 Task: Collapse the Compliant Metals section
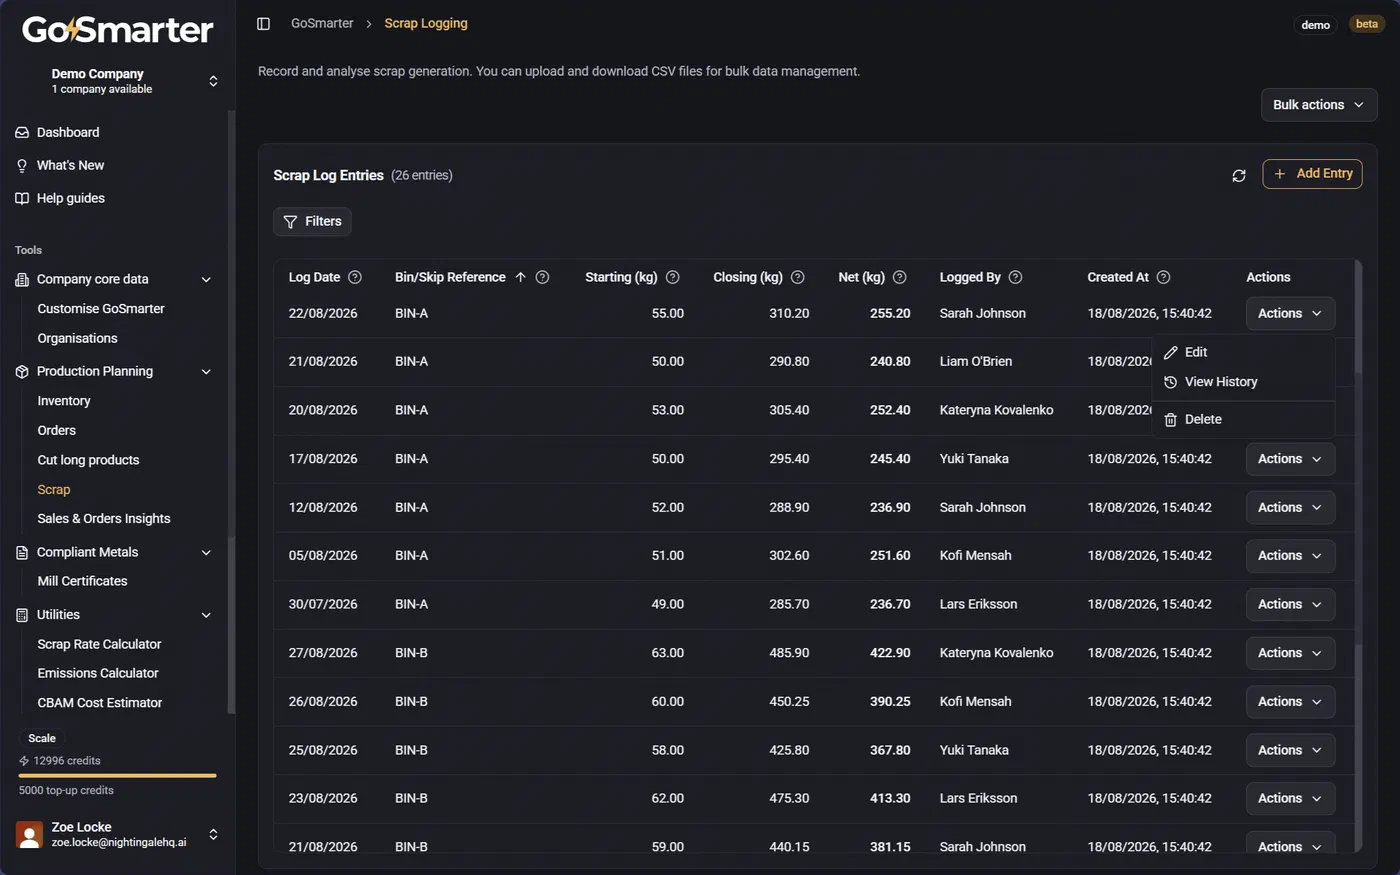pyautogui.click(x=206, y=553)
